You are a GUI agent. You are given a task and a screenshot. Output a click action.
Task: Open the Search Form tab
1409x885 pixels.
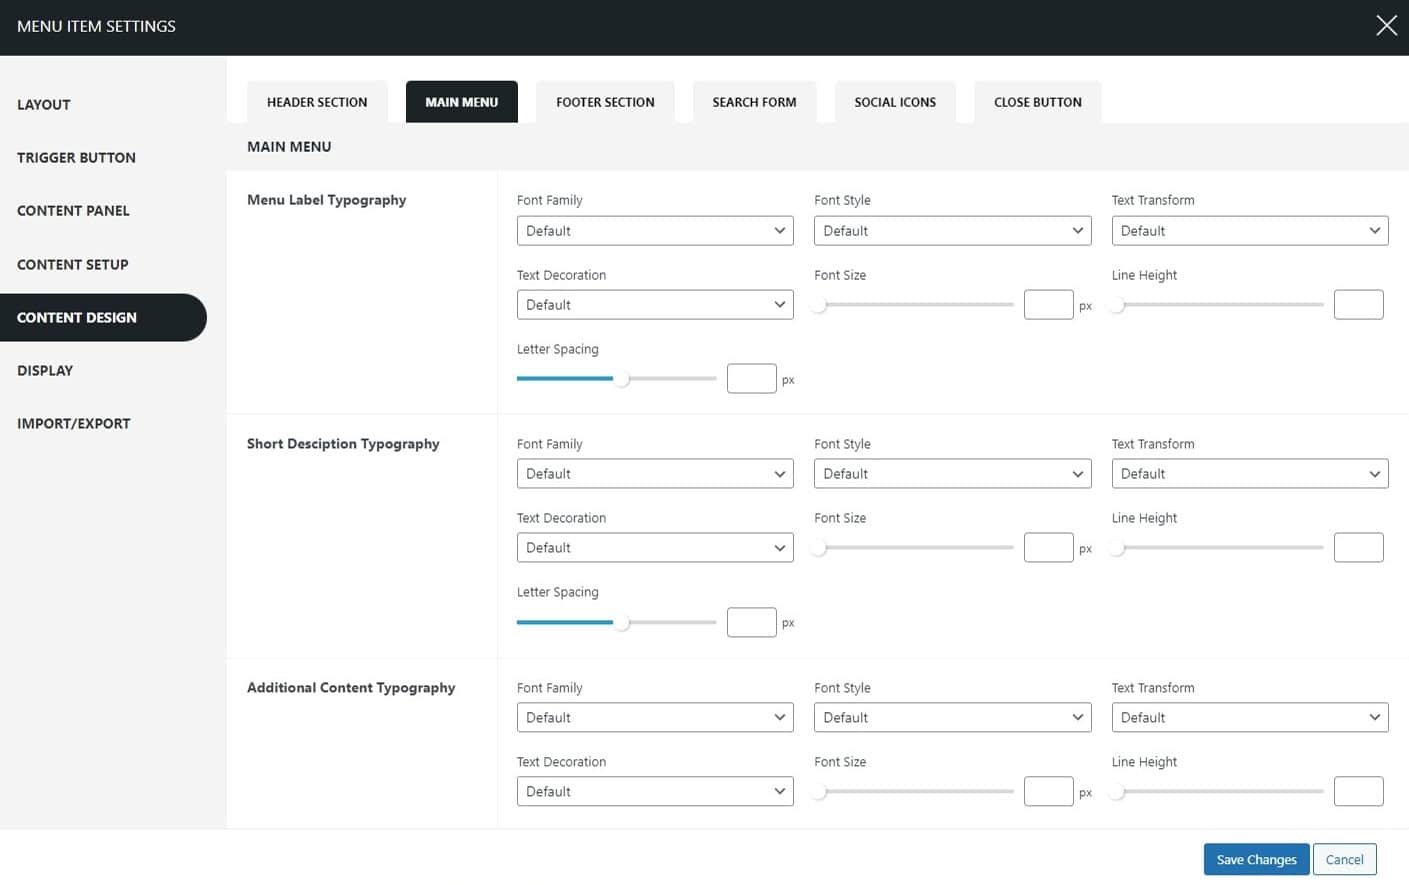pyautogui.click(x=754, y=102)
